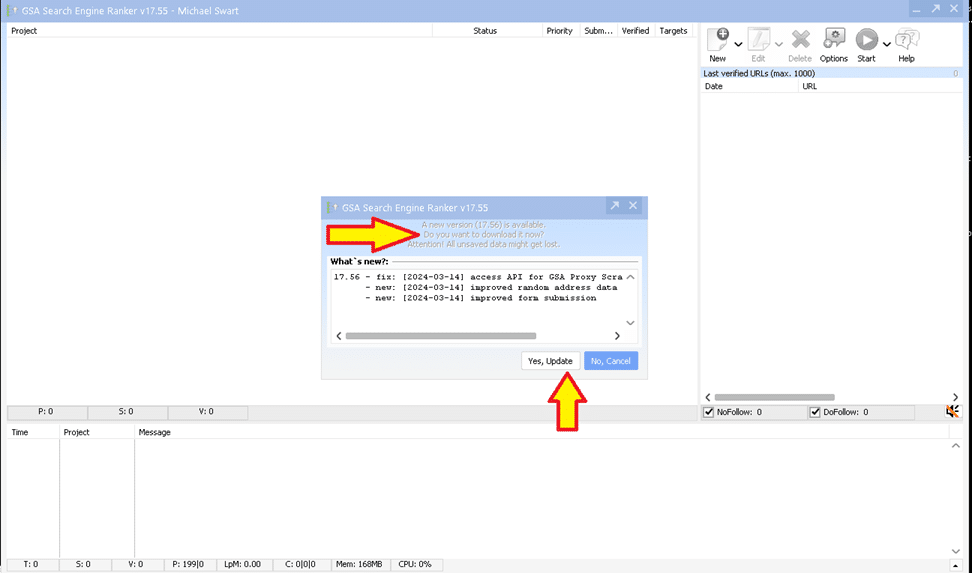This screenshot has width=972, height=573.
Task: Click the status bar up arrow button
Action: [955, 565]
